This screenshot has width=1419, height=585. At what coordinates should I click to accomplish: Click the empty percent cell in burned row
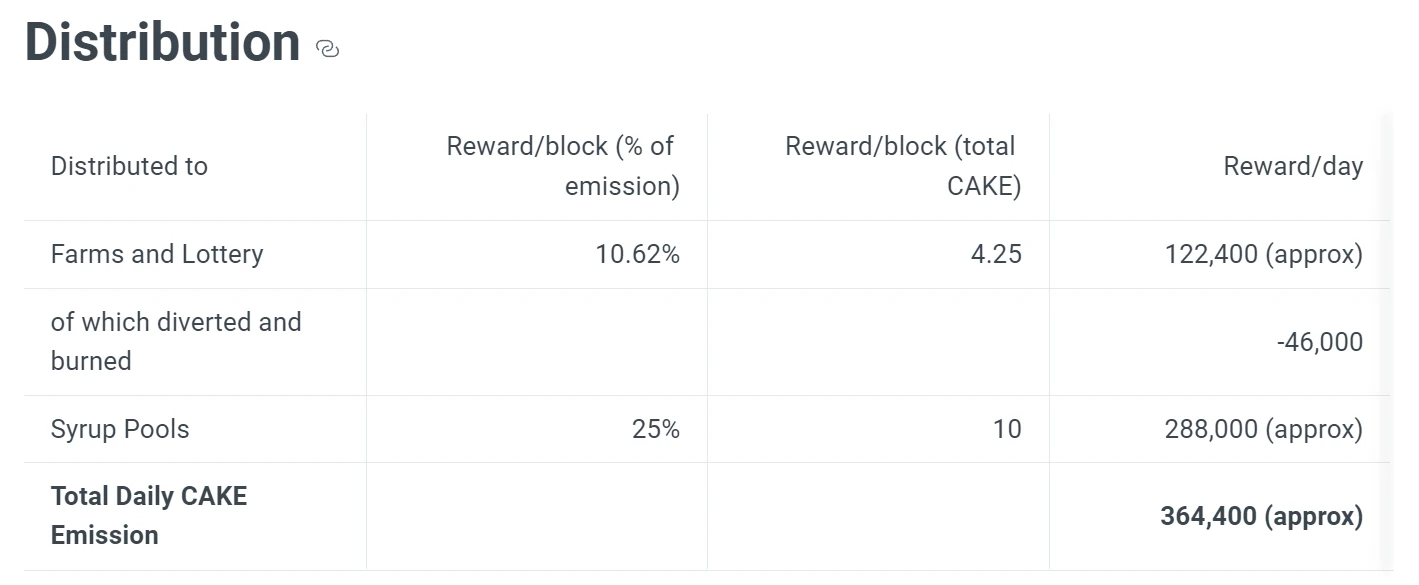537,342
